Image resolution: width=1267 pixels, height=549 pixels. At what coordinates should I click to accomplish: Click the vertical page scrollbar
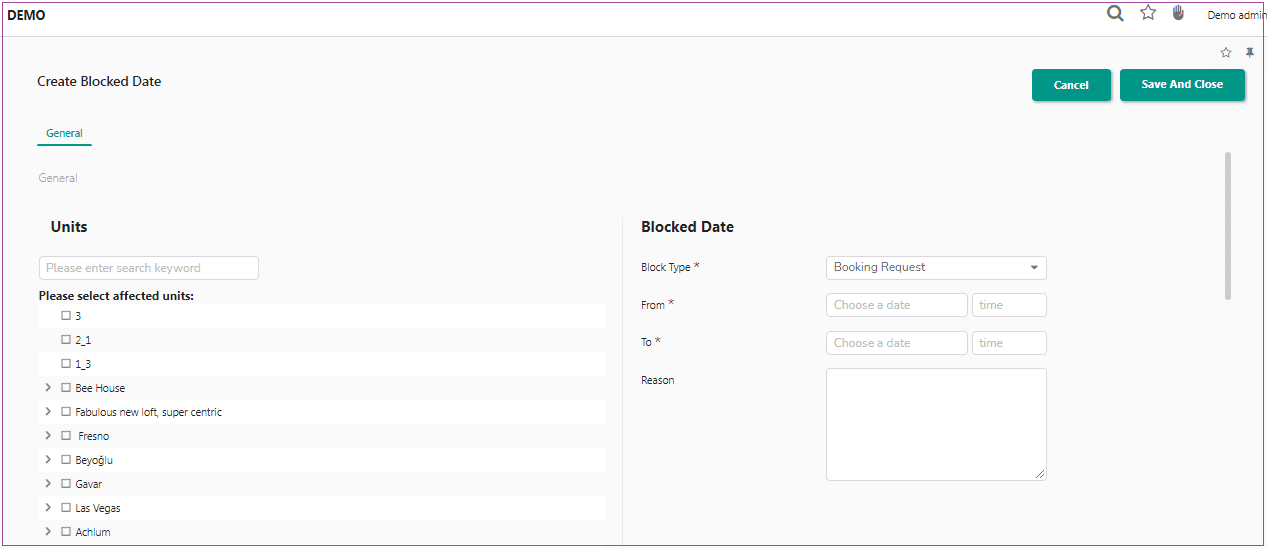(x=1228, y=225)
